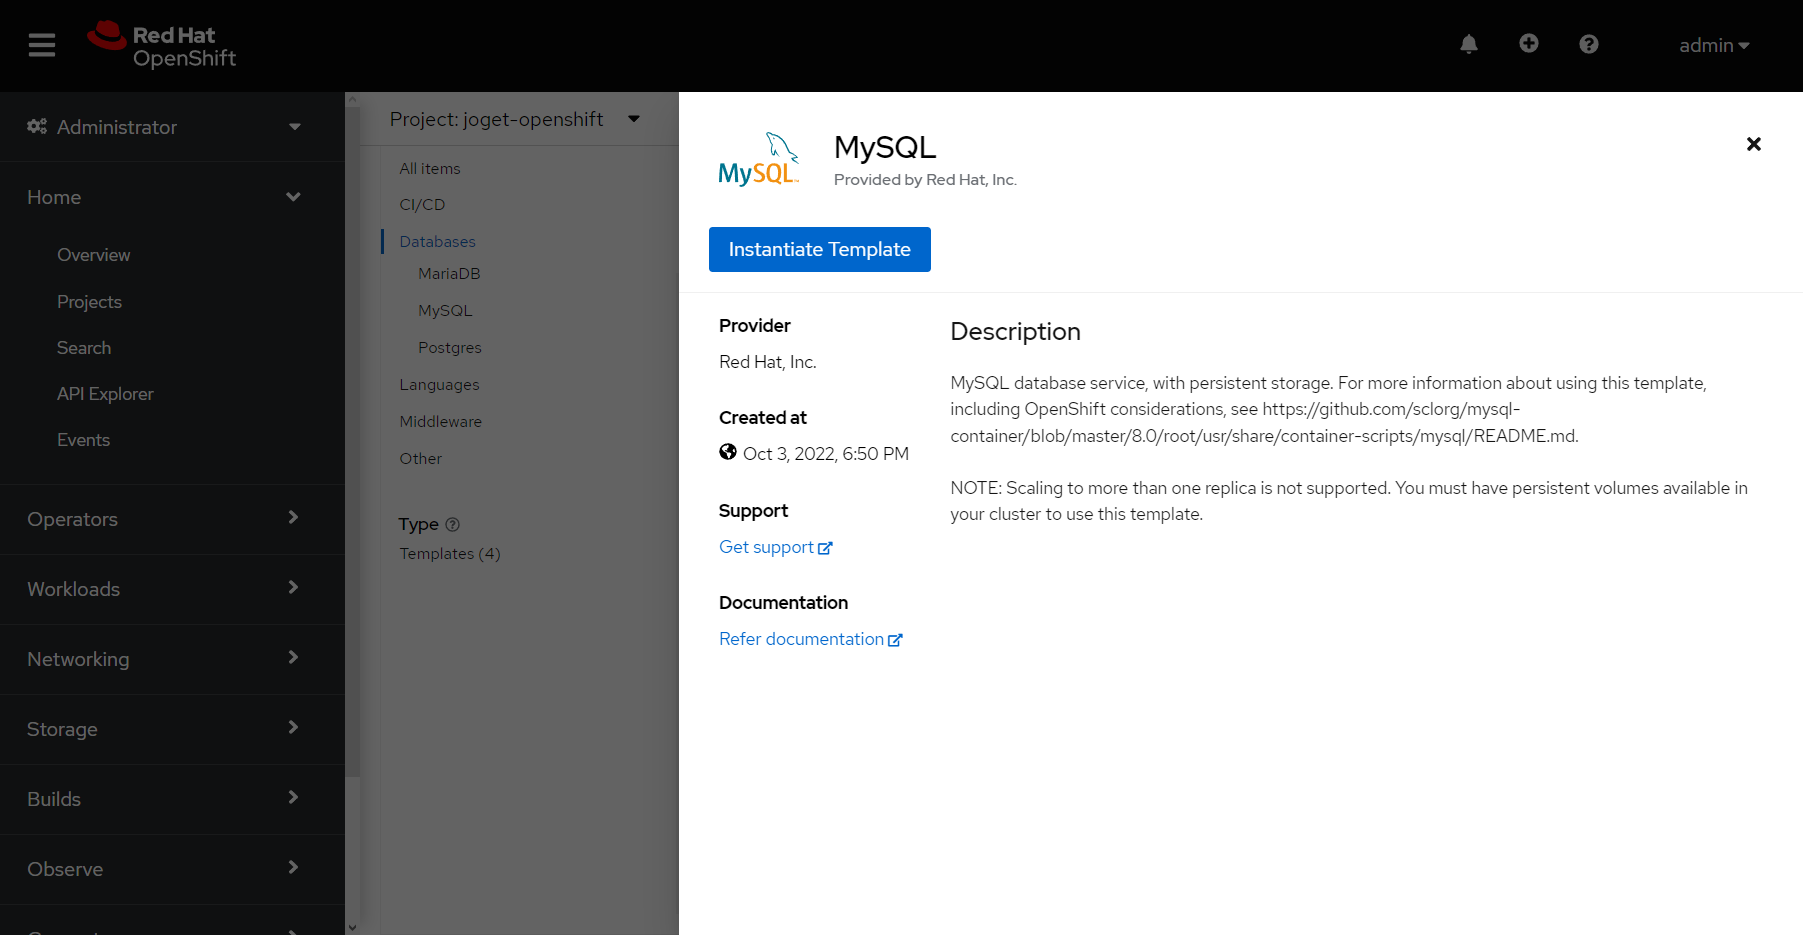Close the MySQL side panel
Viewport: 1803px width, 935px height.
pyautogui.click(x=1753, y=144)
